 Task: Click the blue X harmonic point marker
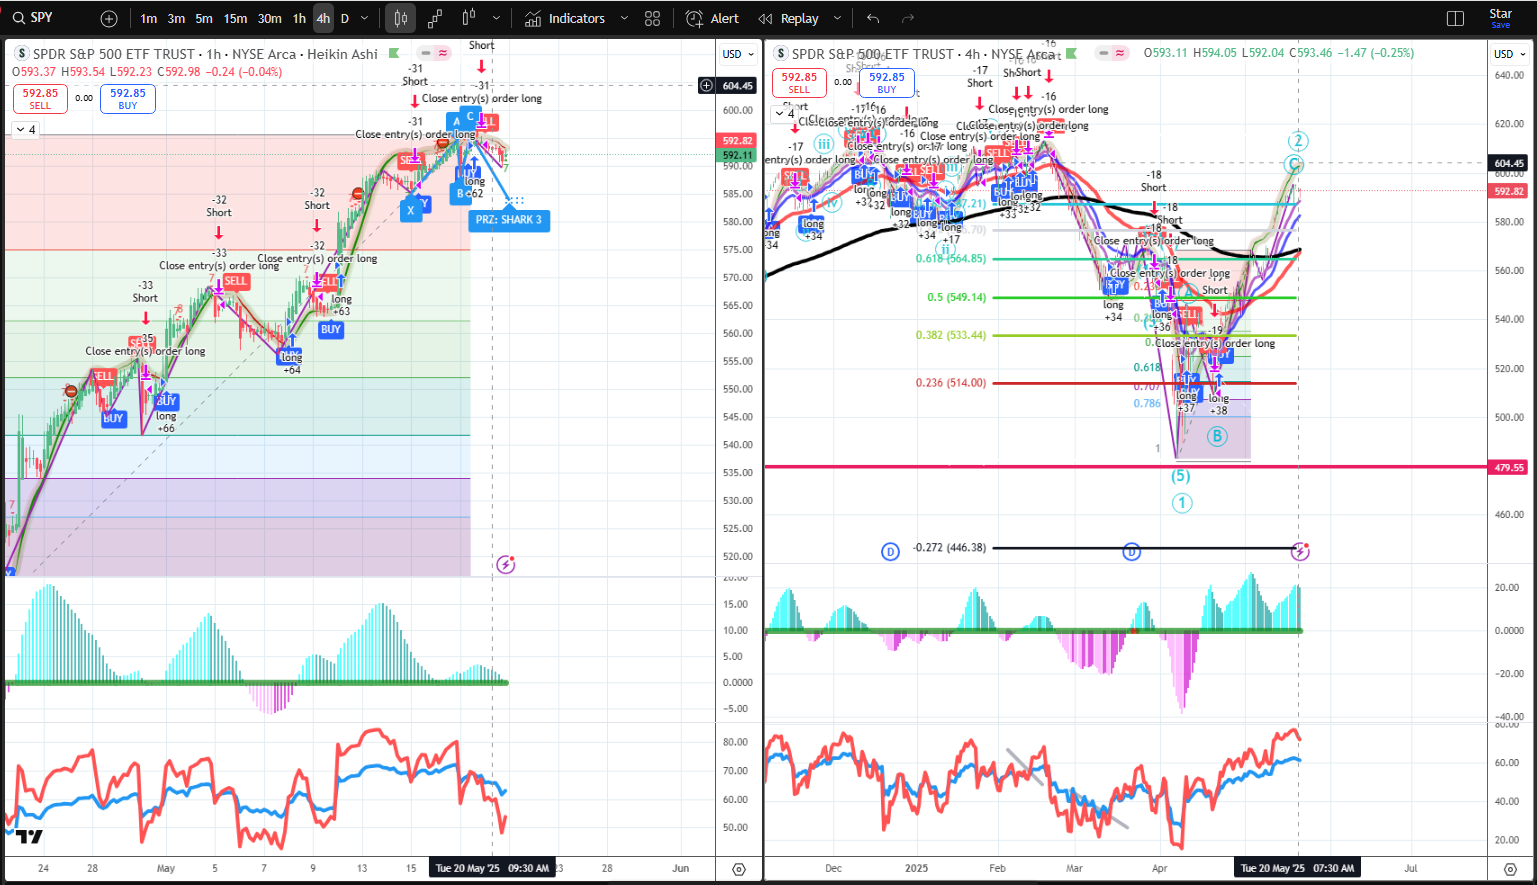[x=410, y=210]
